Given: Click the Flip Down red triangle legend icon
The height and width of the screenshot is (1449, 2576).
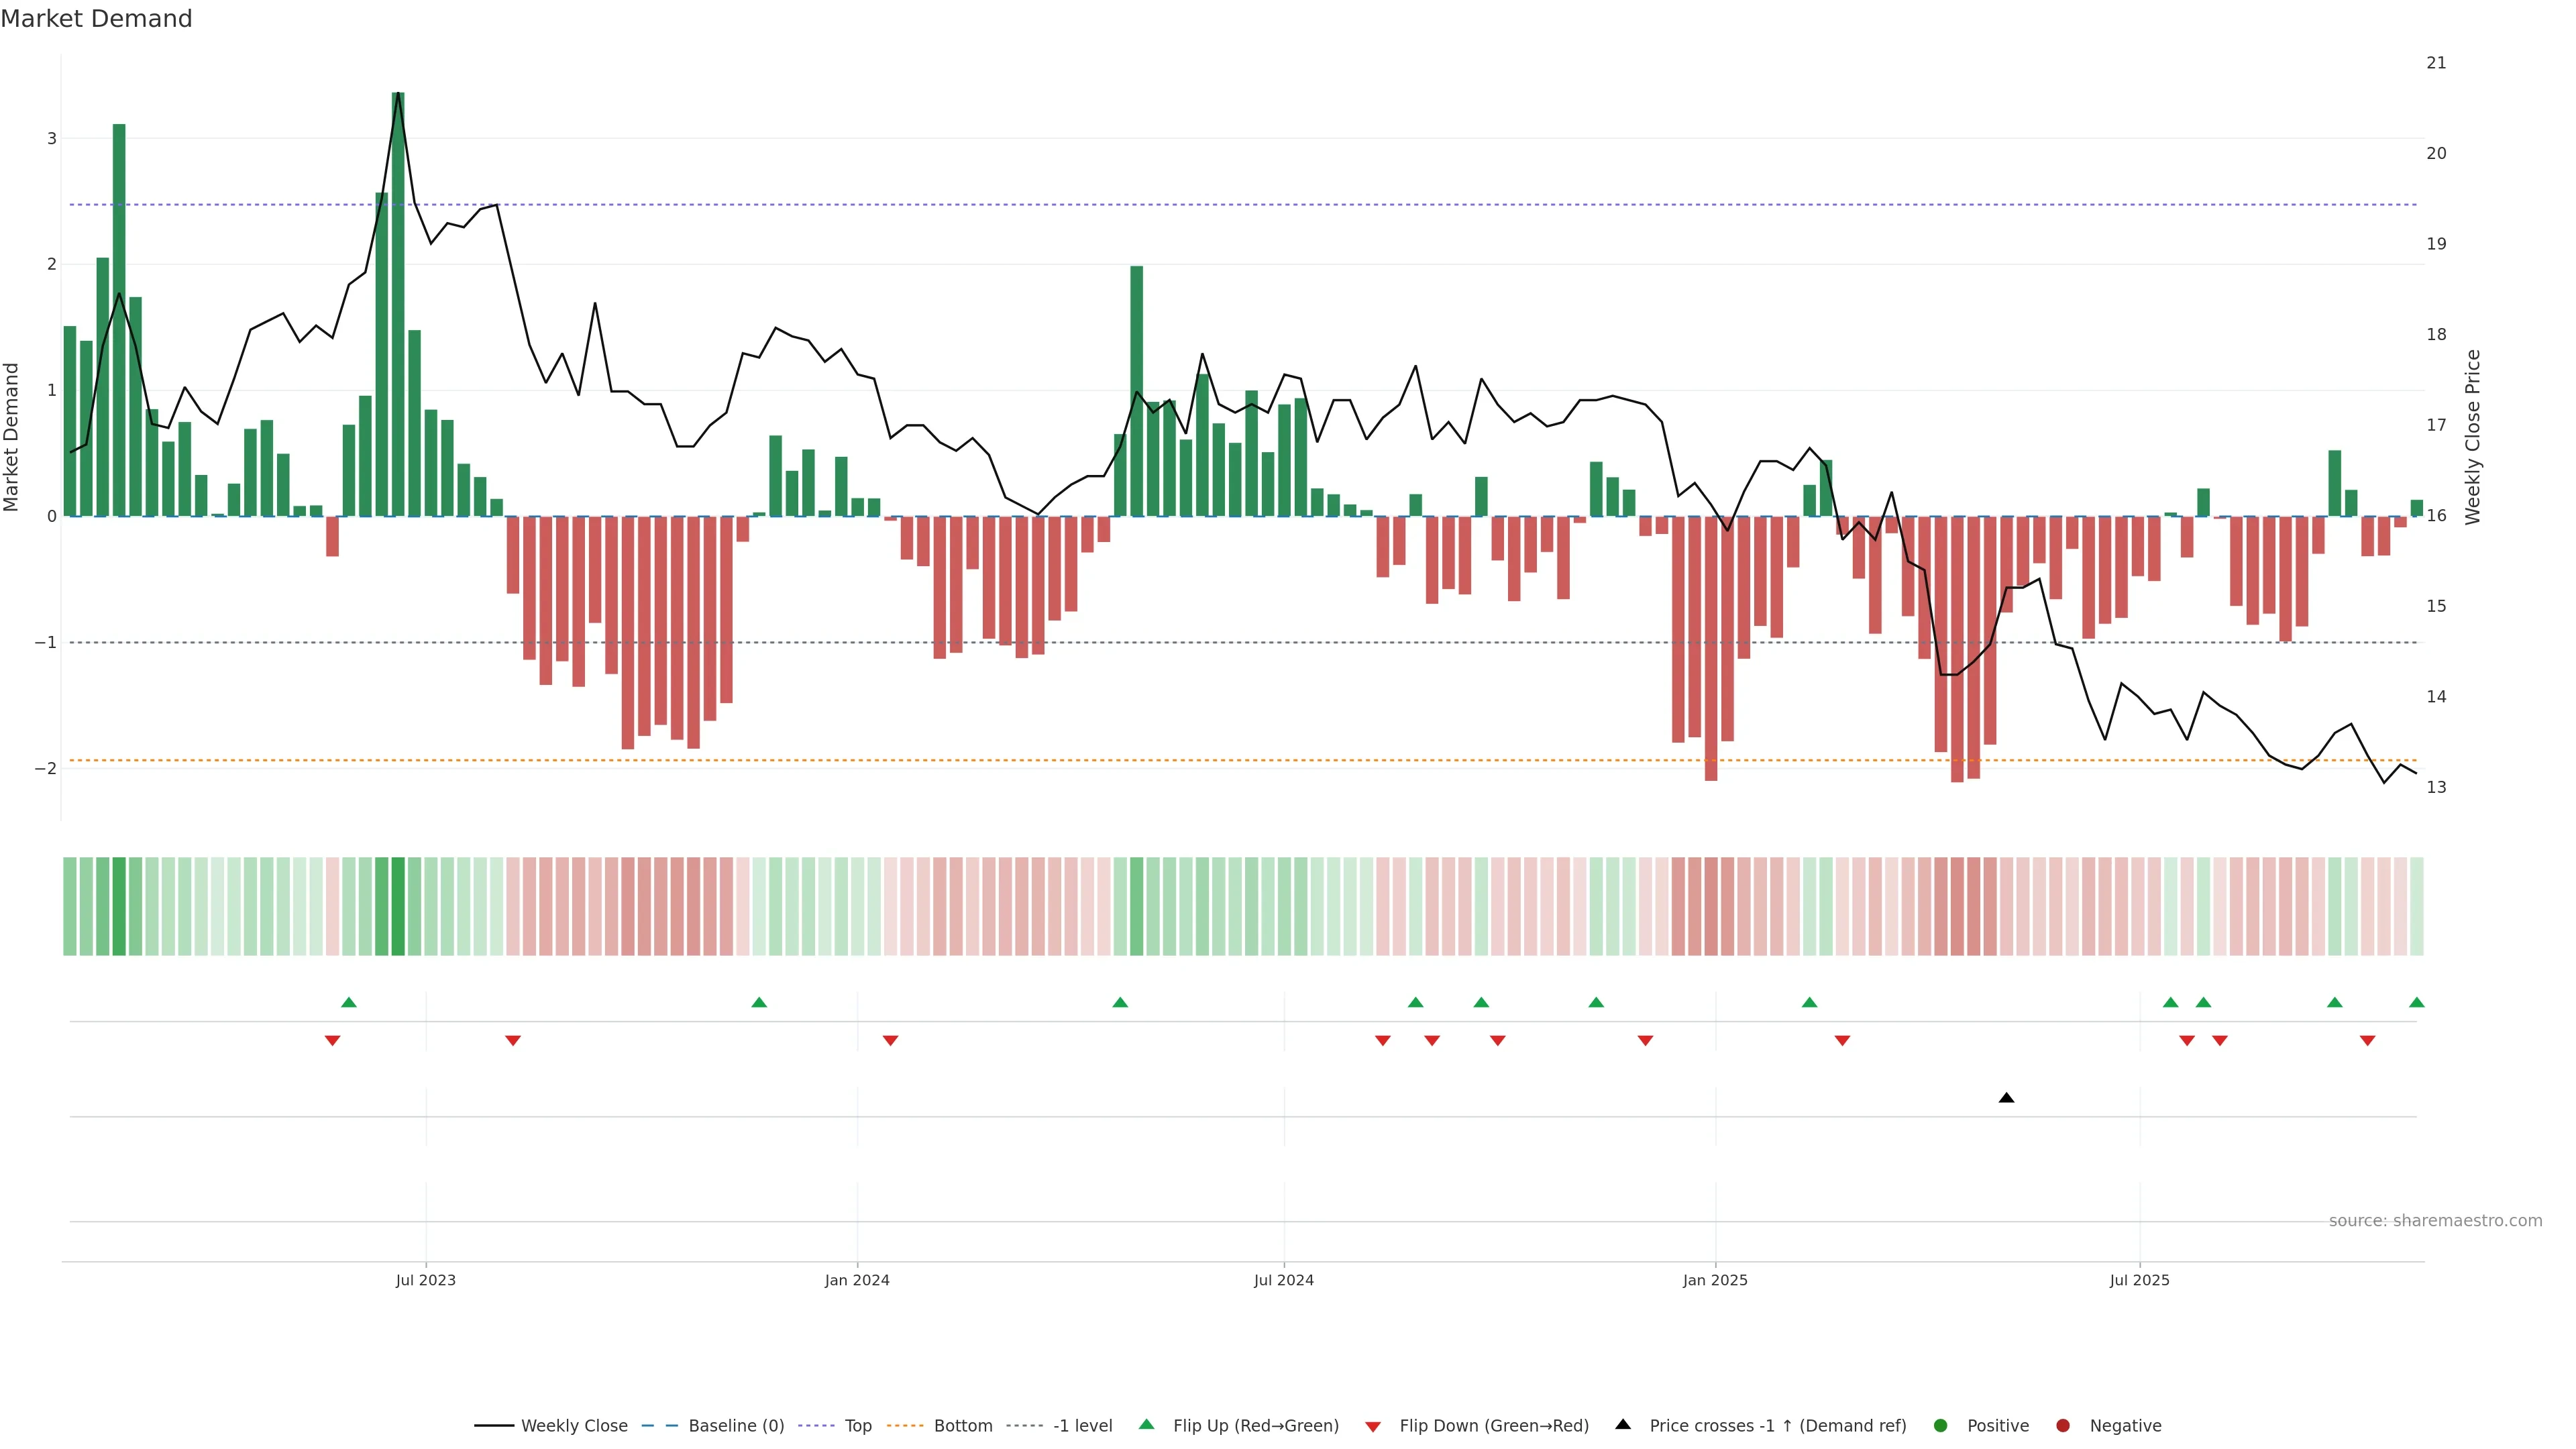Looking at the screenshot, I should (1373, 1427).
